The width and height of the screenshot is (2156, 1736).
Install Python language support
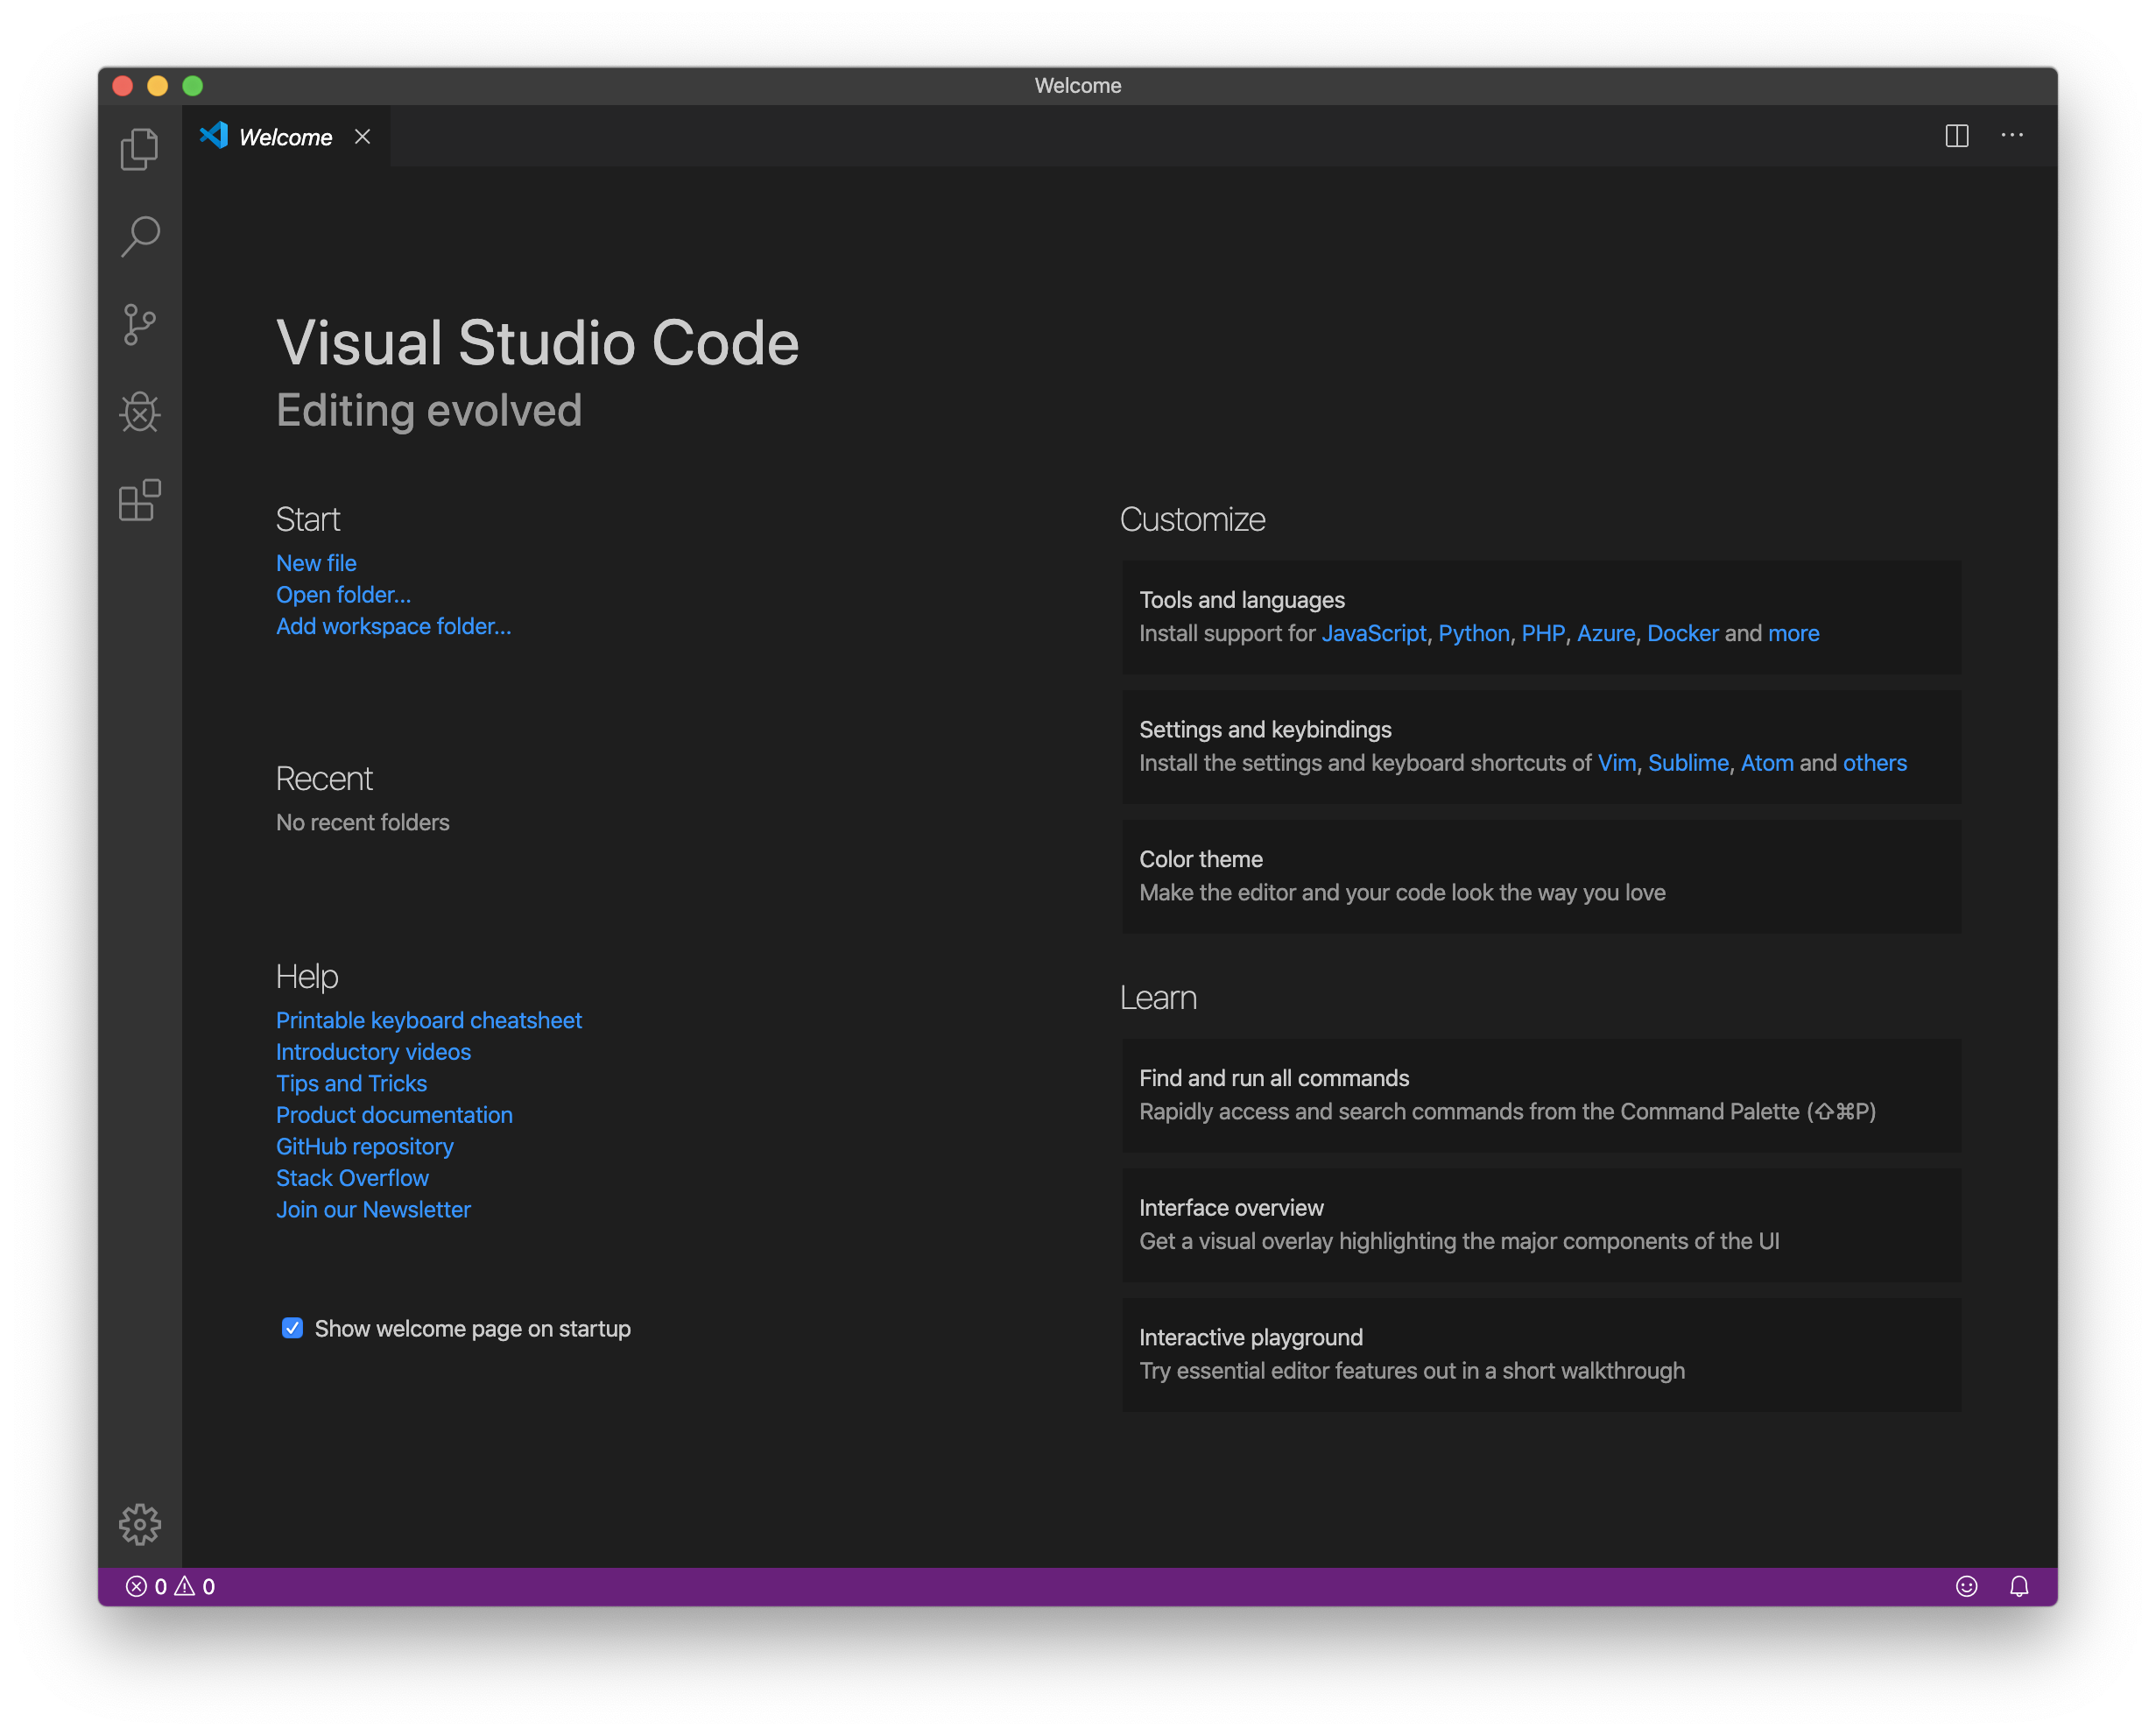[x=1474, y=633]
